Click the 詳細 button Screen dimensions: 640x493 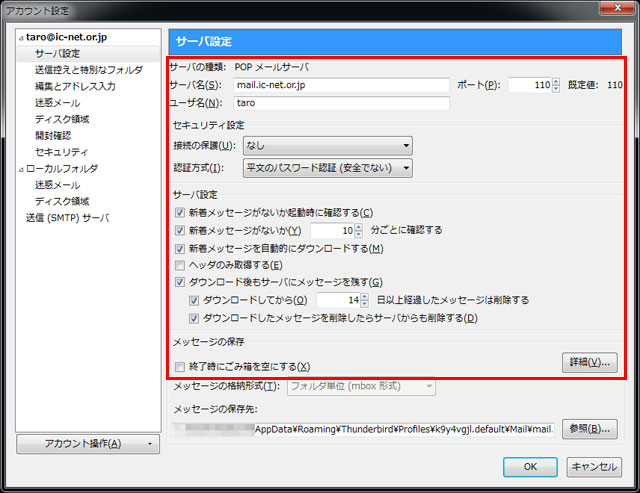(589, 361)
